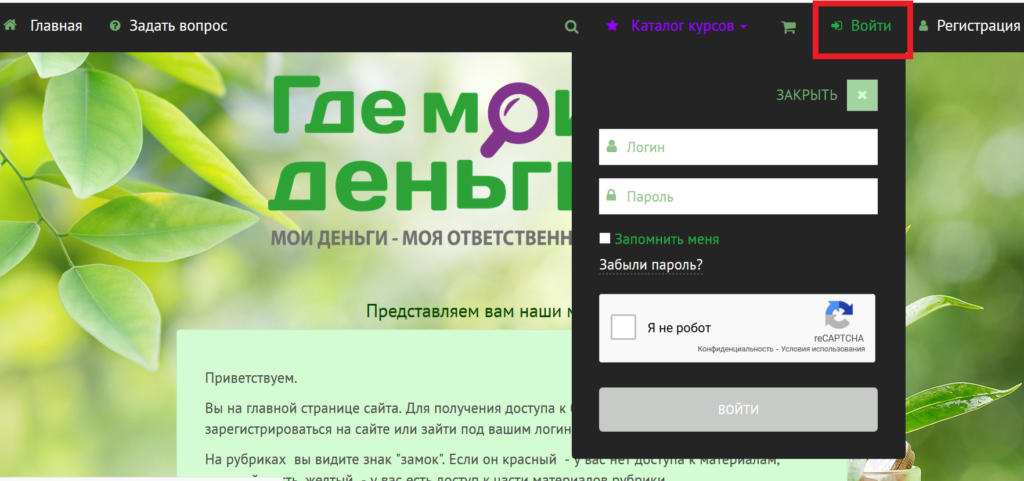Screen dimensions: 1024x481
Task: Click the Пароль input field
Action: (x=738, y=196)
